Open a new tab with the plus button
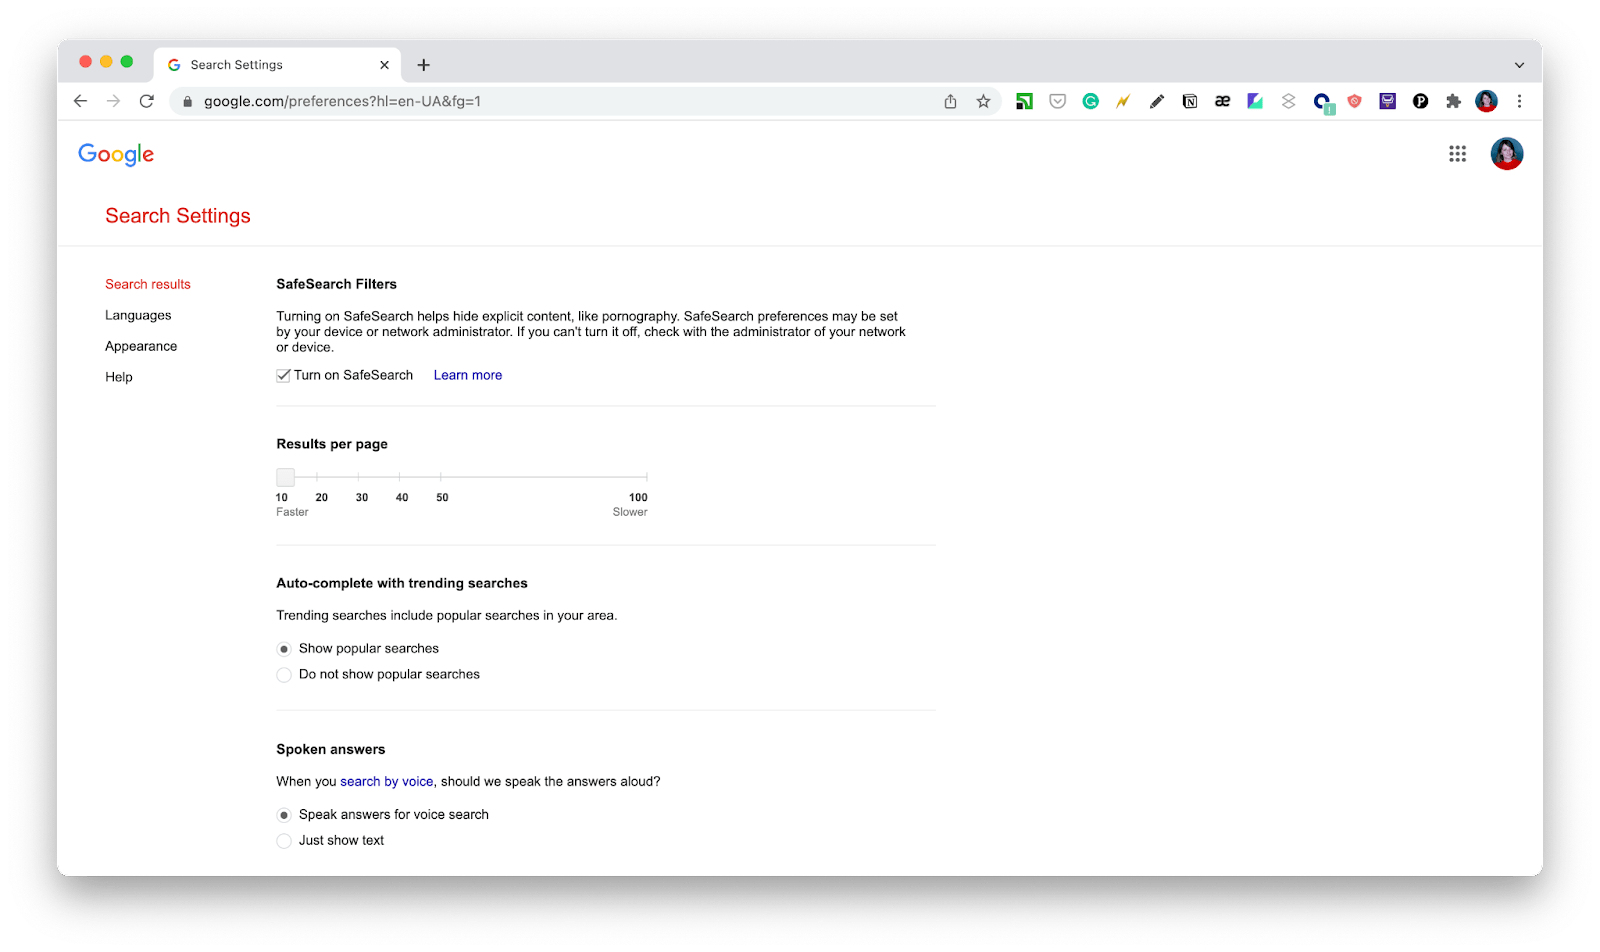 pos(423,64)
